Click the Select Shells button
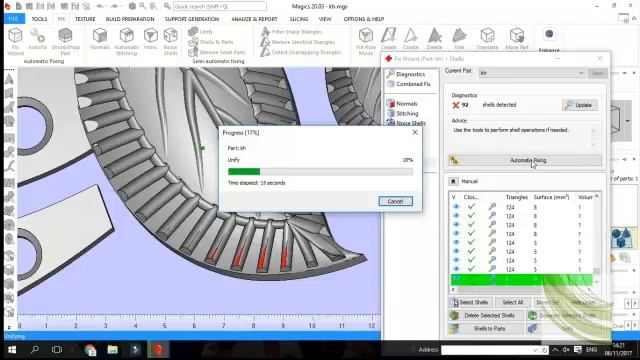Viewport: 640px width, 360px height. pyautogui.click(x=470, y=302)
